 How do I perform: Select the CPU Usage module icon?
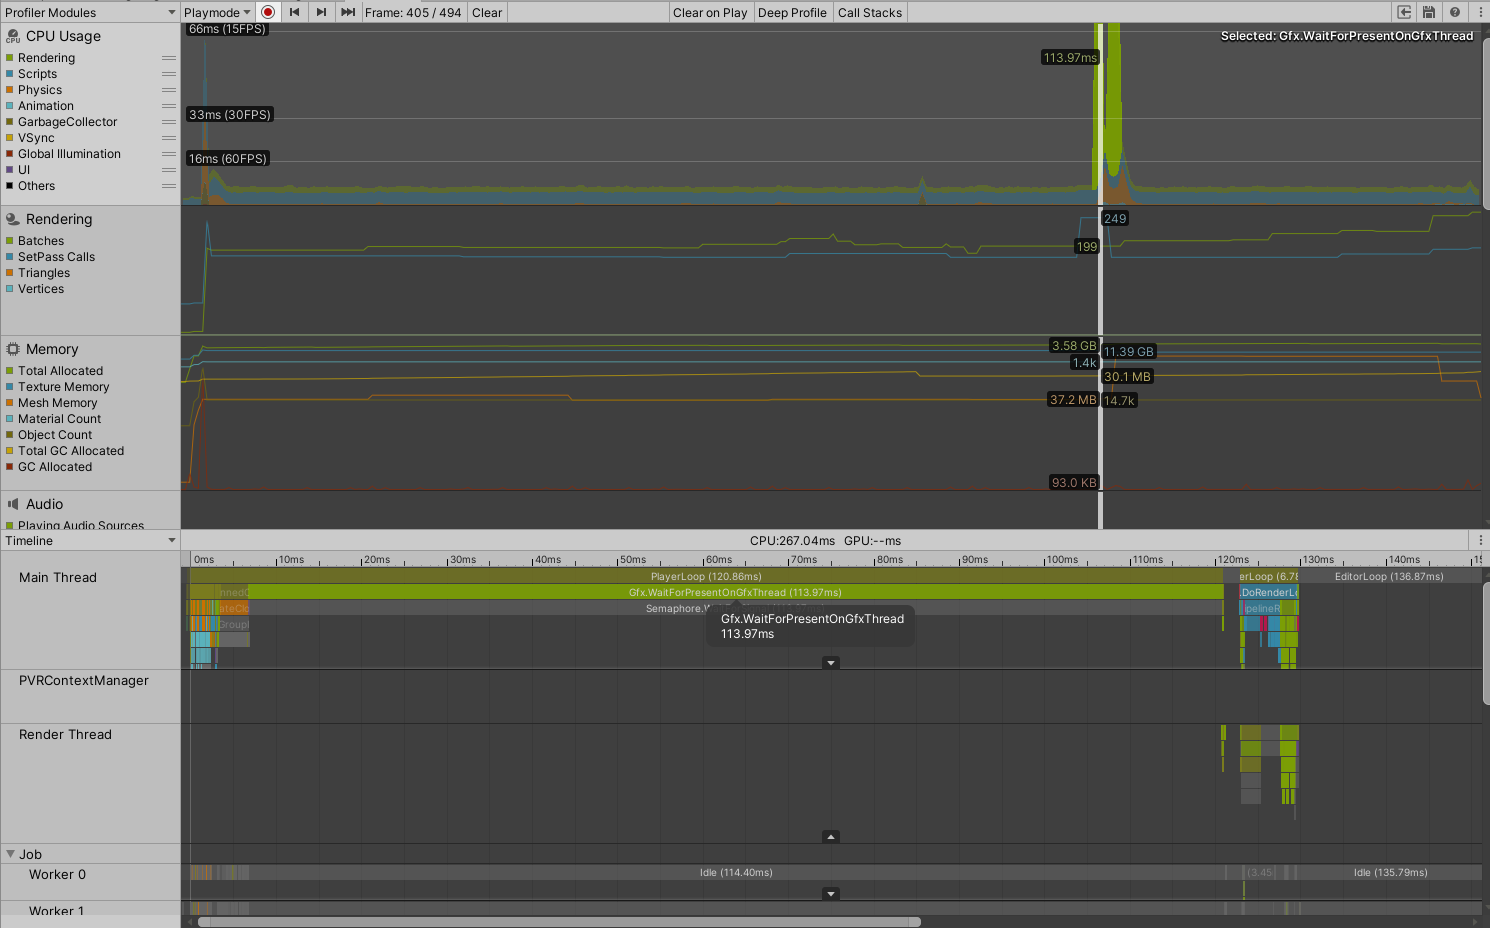click(x=13, y=36)
